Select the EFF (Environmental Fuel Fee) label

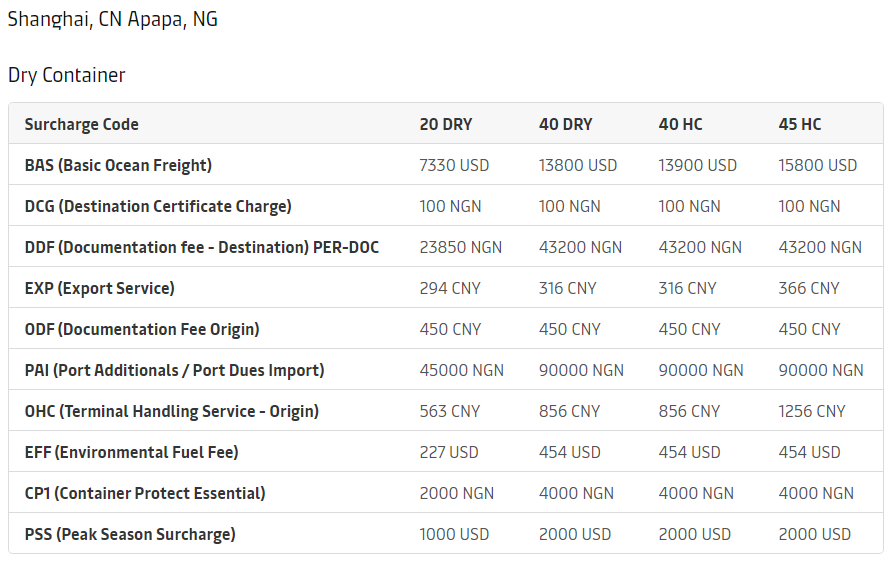point(131,453)
